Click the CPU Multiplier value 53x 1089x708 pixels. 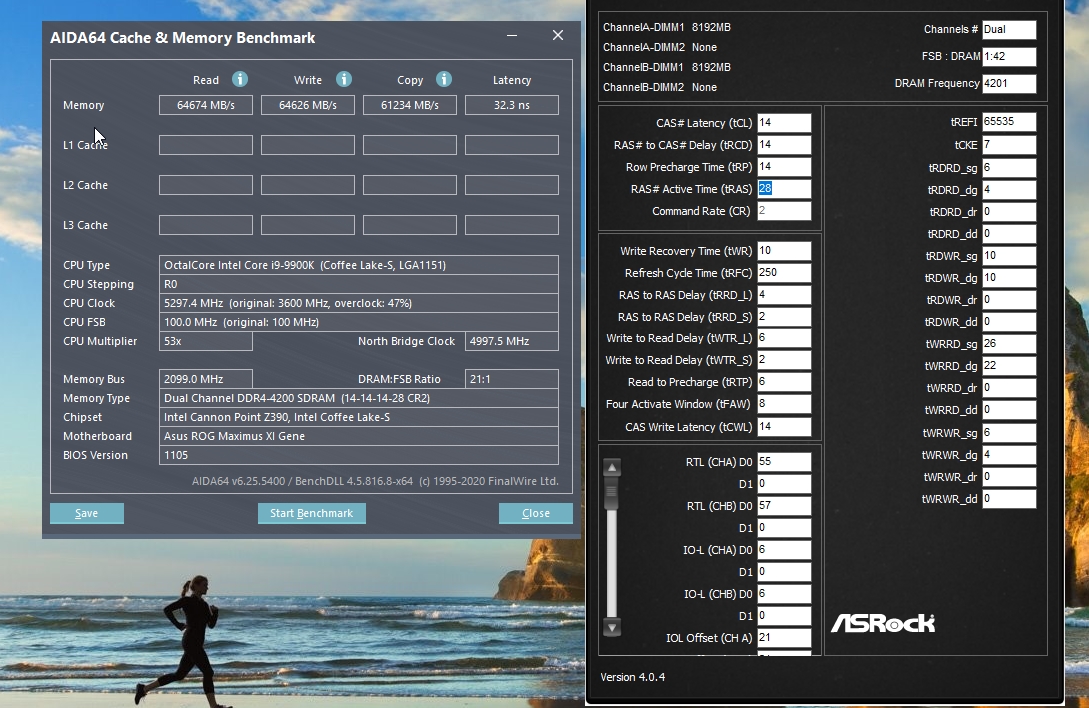(206, 341)
